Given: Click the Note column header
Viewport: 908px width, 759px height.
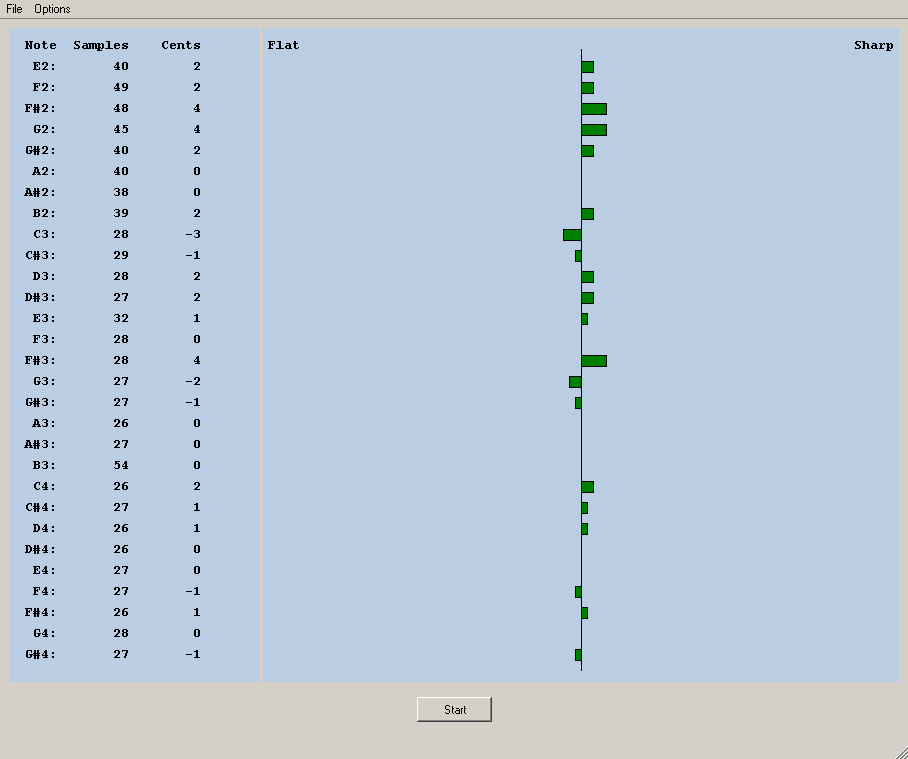Looking at the screenshot, I should (41, 45).
